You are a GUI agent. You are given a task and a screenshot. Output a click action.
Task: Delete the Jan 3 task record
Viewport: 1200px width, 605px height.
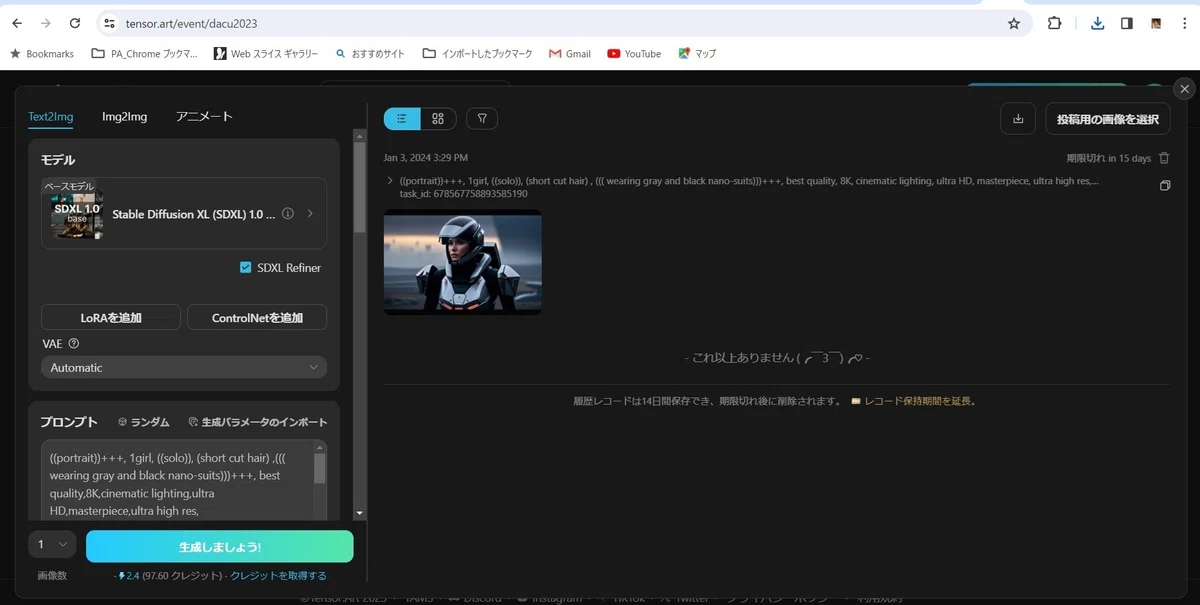(x=1164, y=158)
